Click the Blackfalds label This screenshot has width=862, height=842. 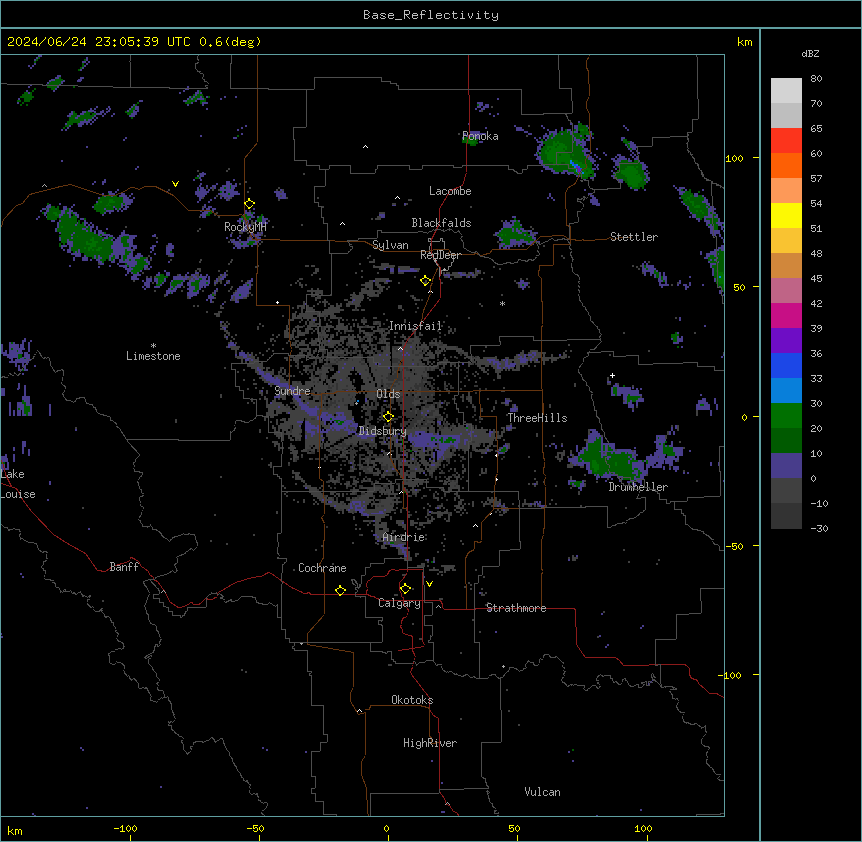[x=441, y=223]
